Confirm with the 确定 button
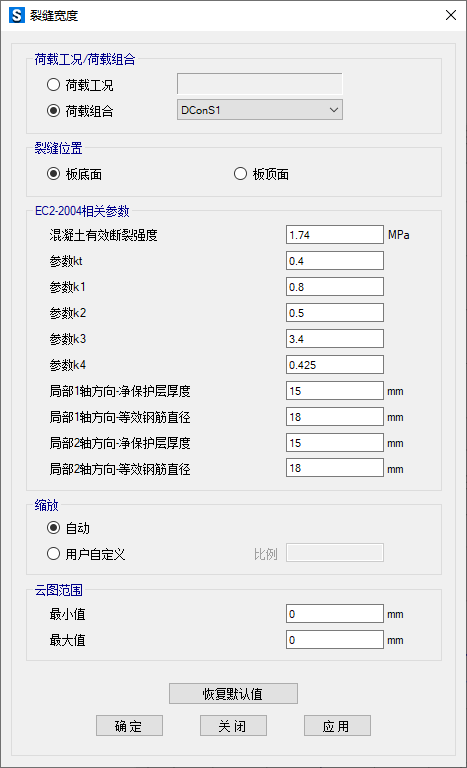Image resolution: width=467 pixels, height=768 pixels. (129, 725)
